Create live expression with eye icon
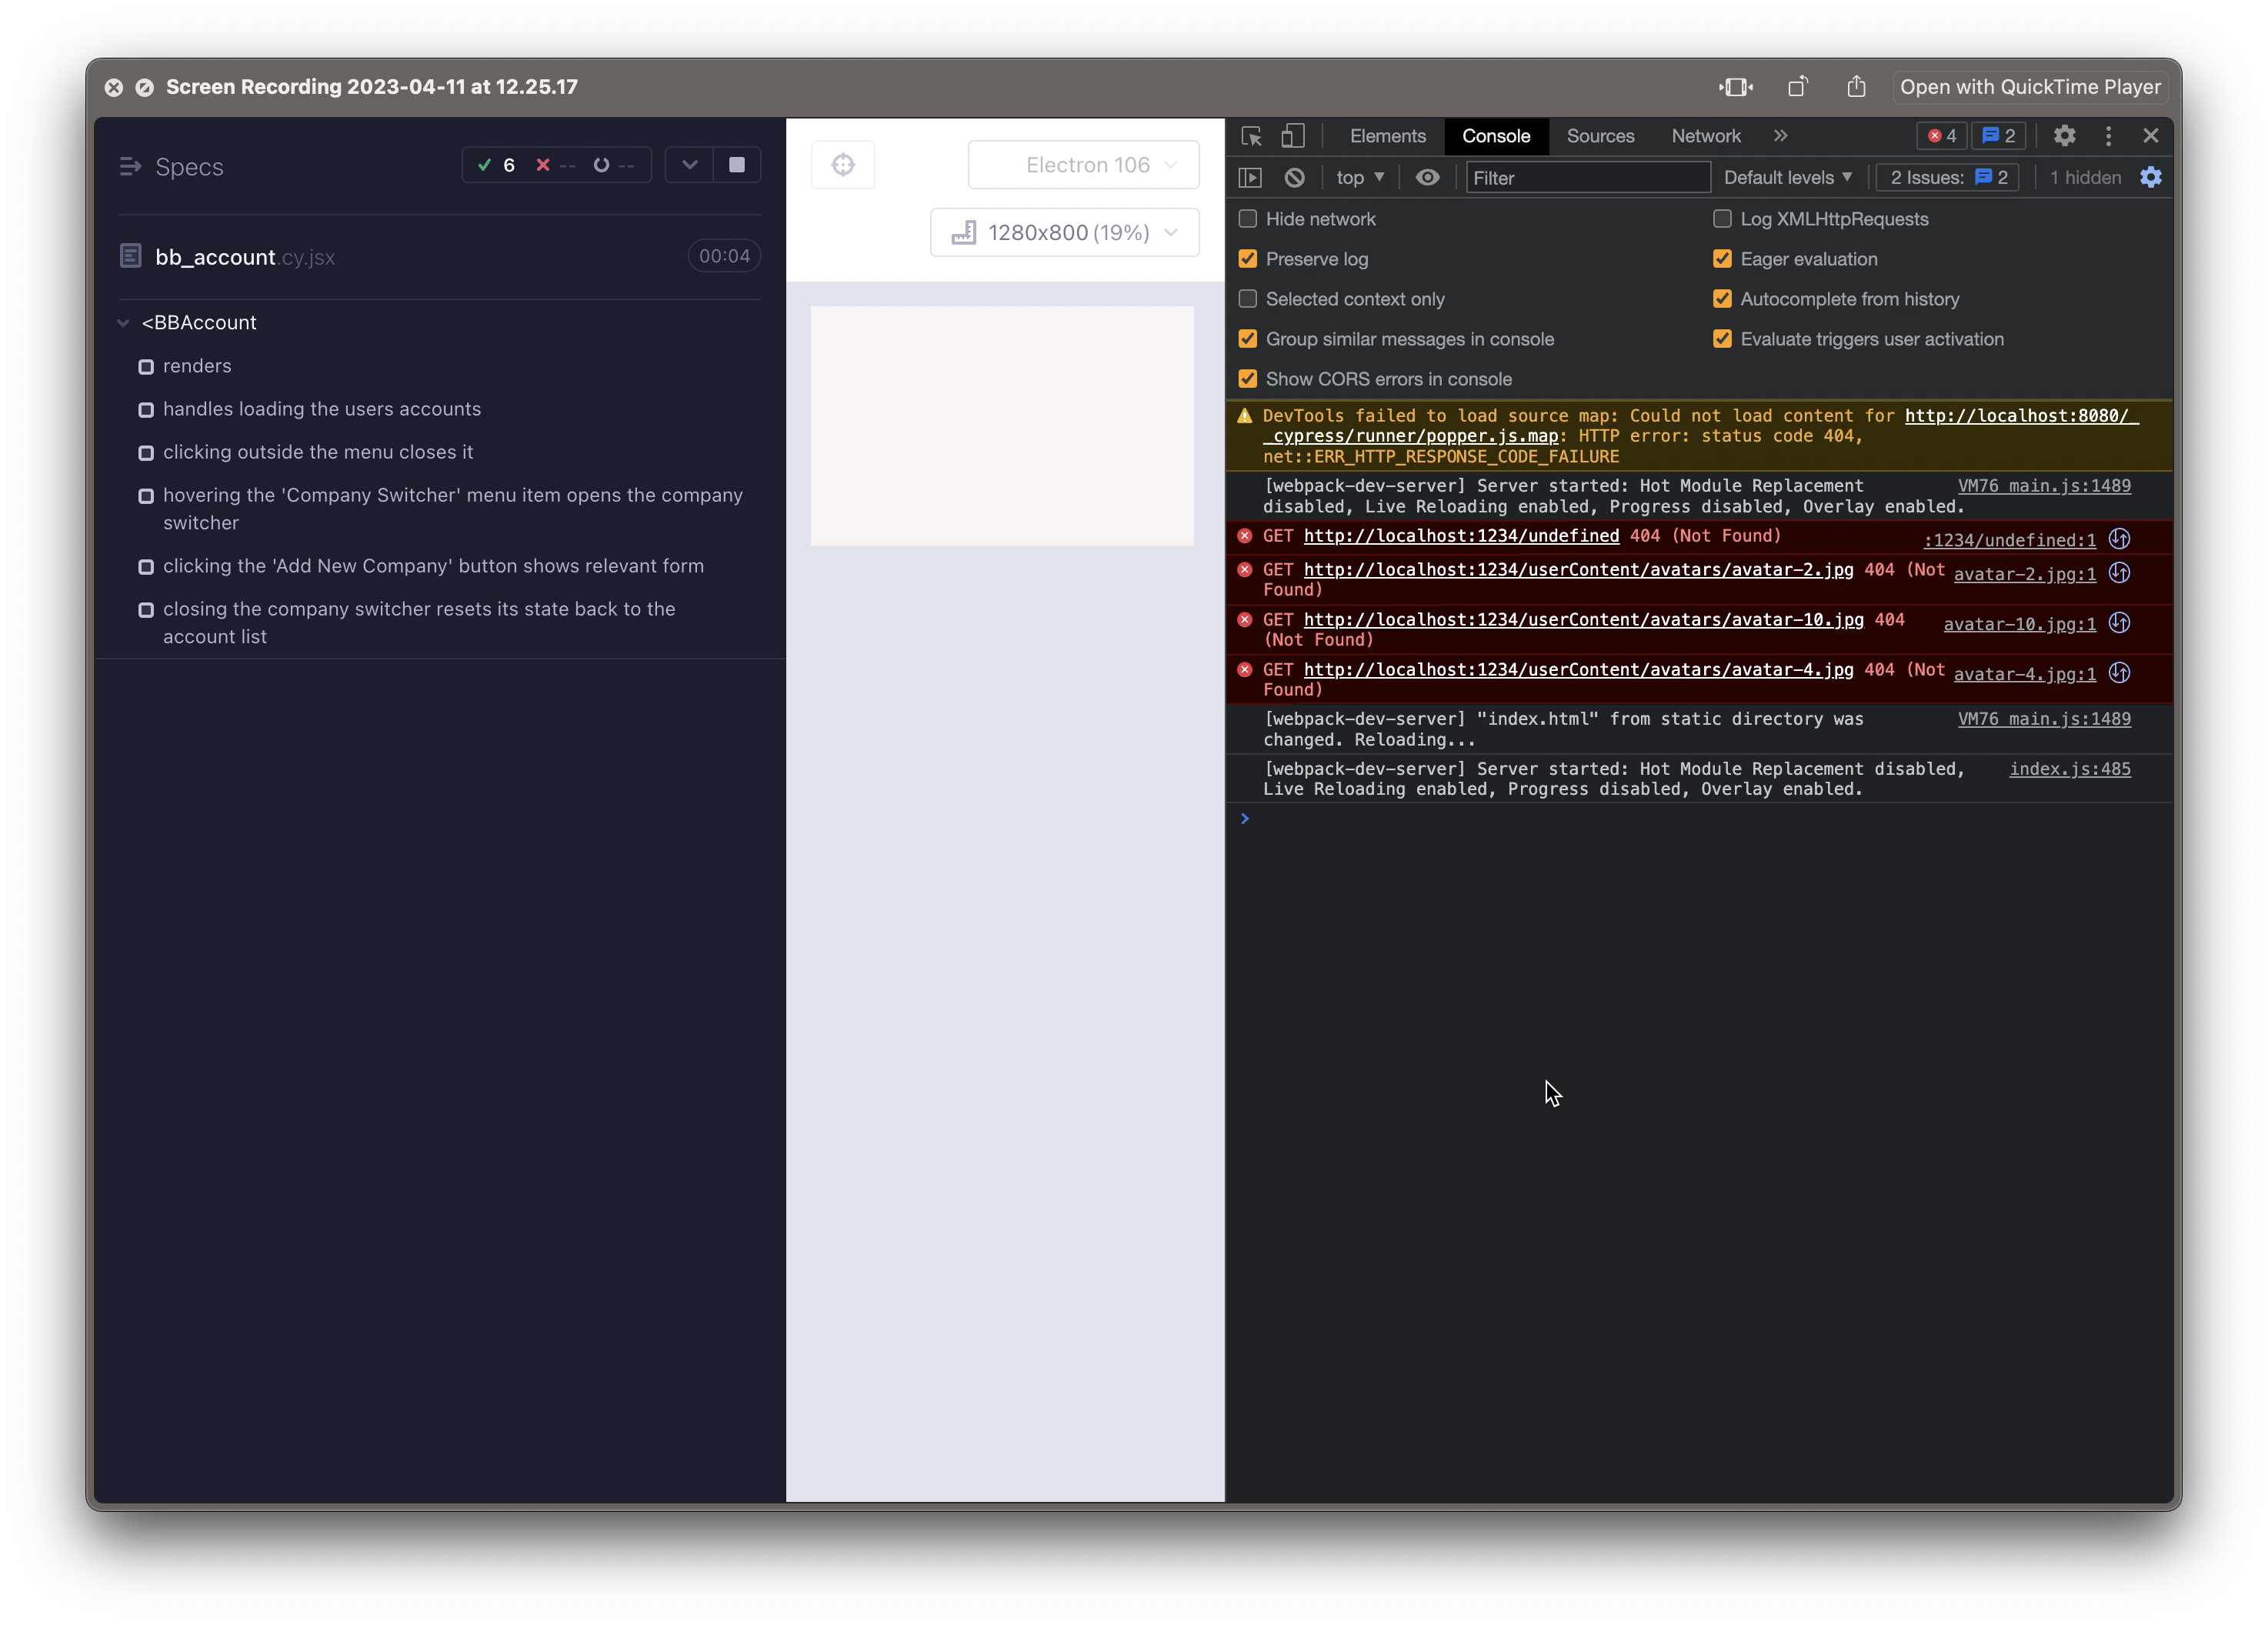 (x=1427, y=178)
